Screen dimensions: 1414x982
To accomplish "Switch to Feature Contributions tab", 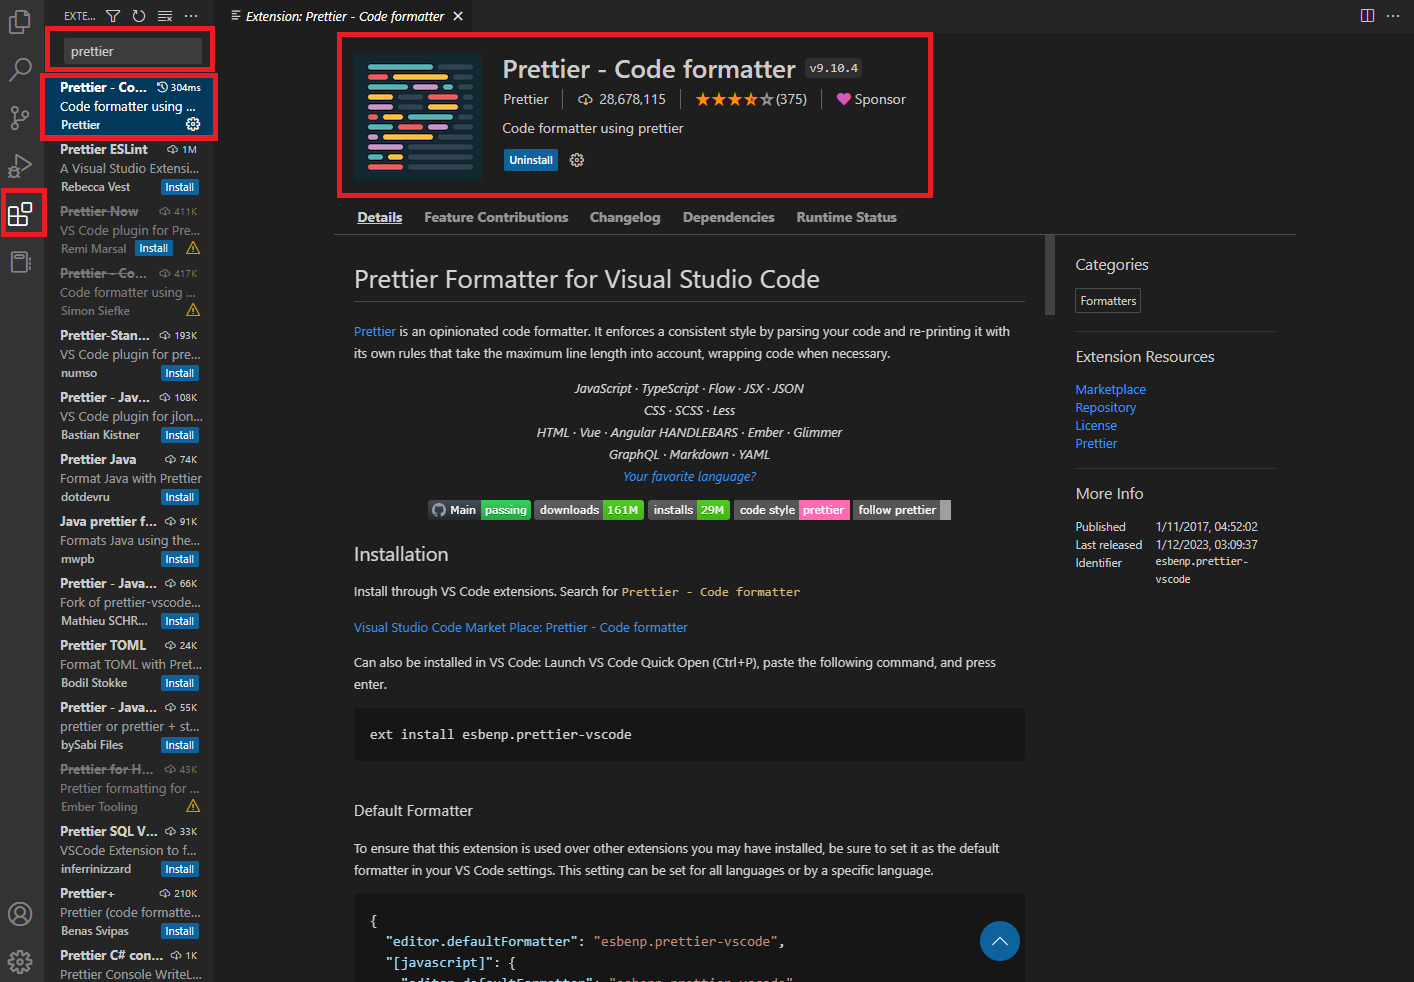I will [496, 217].
